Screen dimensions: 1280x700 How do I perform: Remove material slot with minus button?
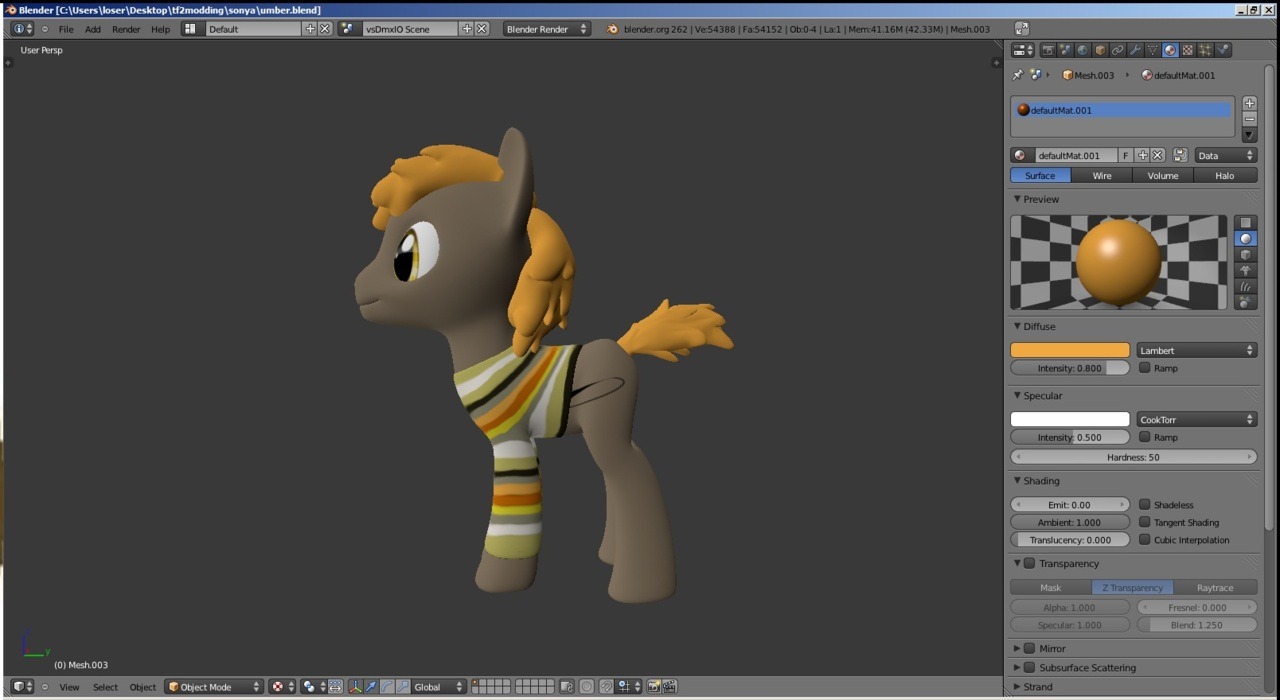[x=1249, y=119]
